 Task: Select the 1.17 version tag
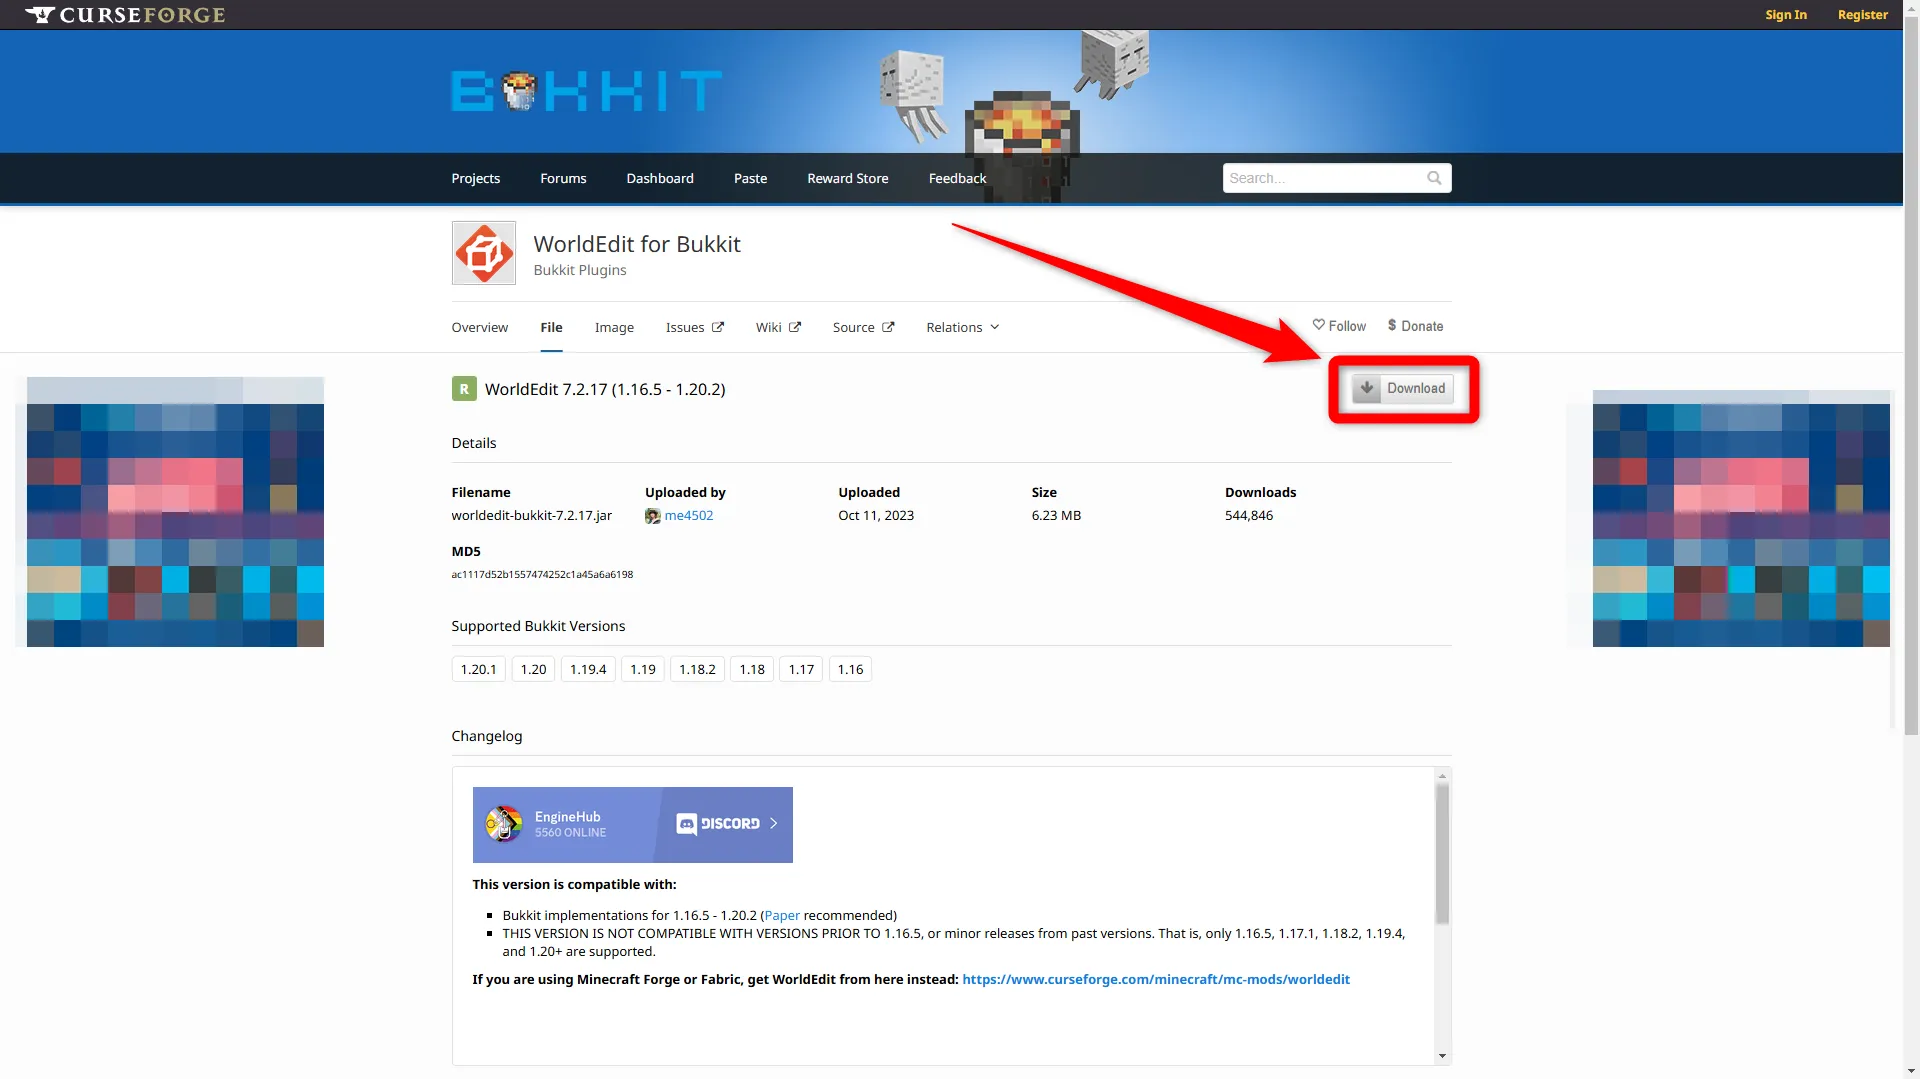801,669
